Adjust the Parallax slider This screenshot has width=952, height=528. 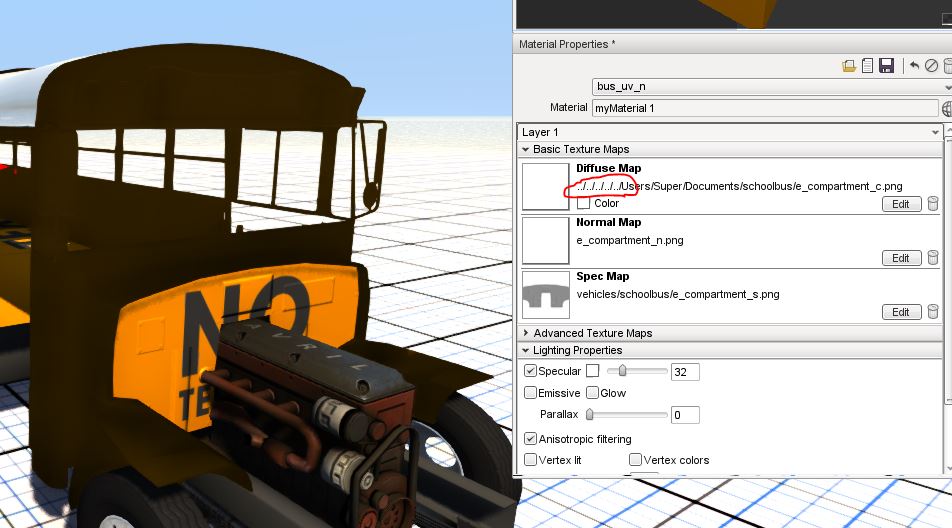(627, 415)
